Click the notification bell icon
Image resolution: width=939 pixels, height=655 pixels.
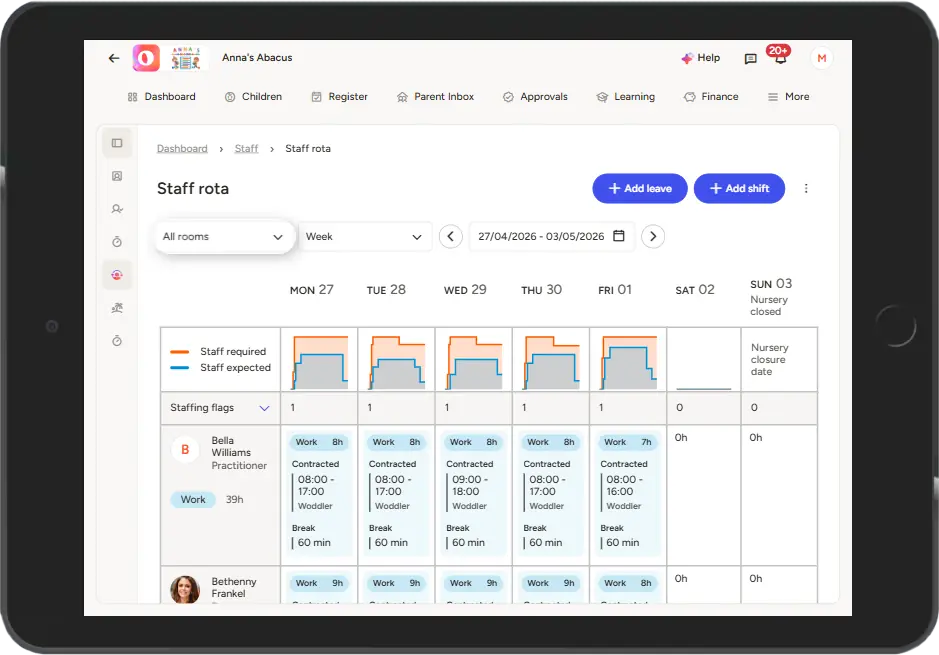click(780, 59)
